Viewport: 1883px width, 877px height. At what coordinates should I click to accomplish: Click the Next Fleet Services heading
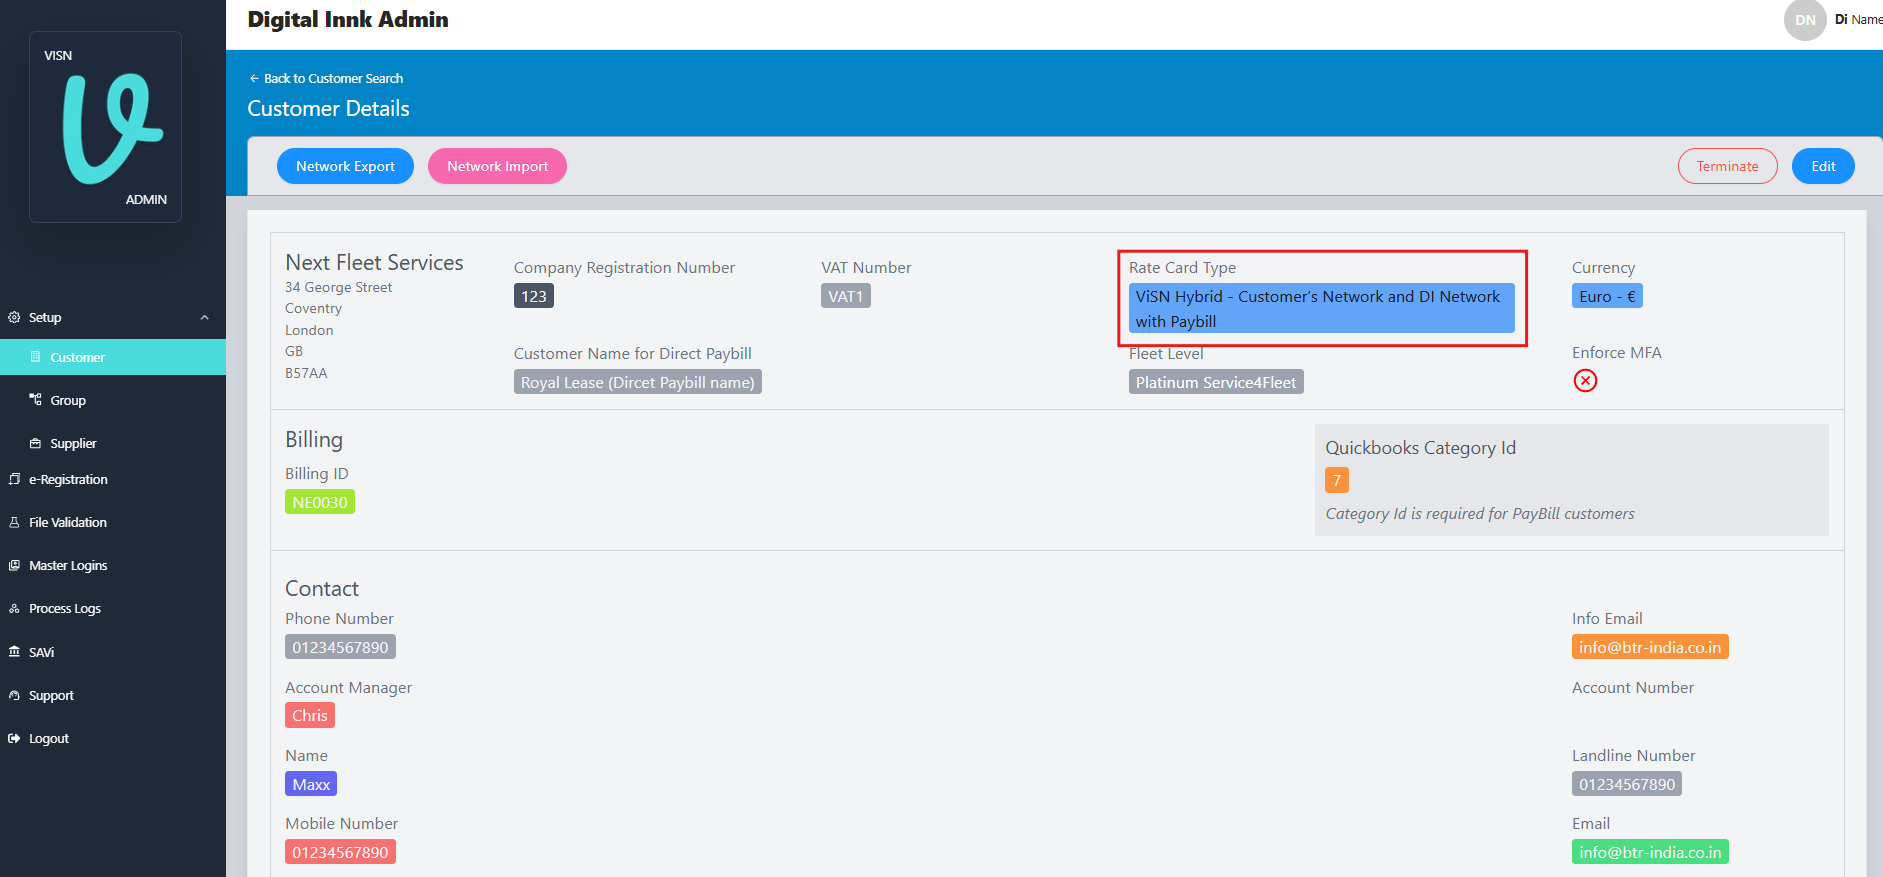click(x=374, y=262)
